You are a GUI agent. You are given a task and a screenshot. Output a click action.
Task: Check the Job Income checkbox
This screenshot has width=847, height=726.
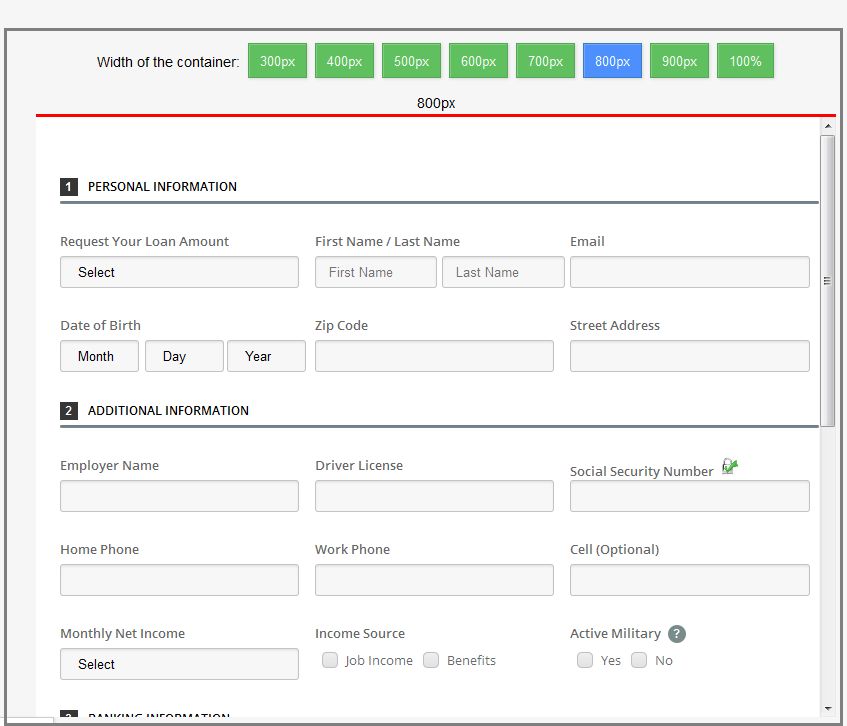coord(330,660)
